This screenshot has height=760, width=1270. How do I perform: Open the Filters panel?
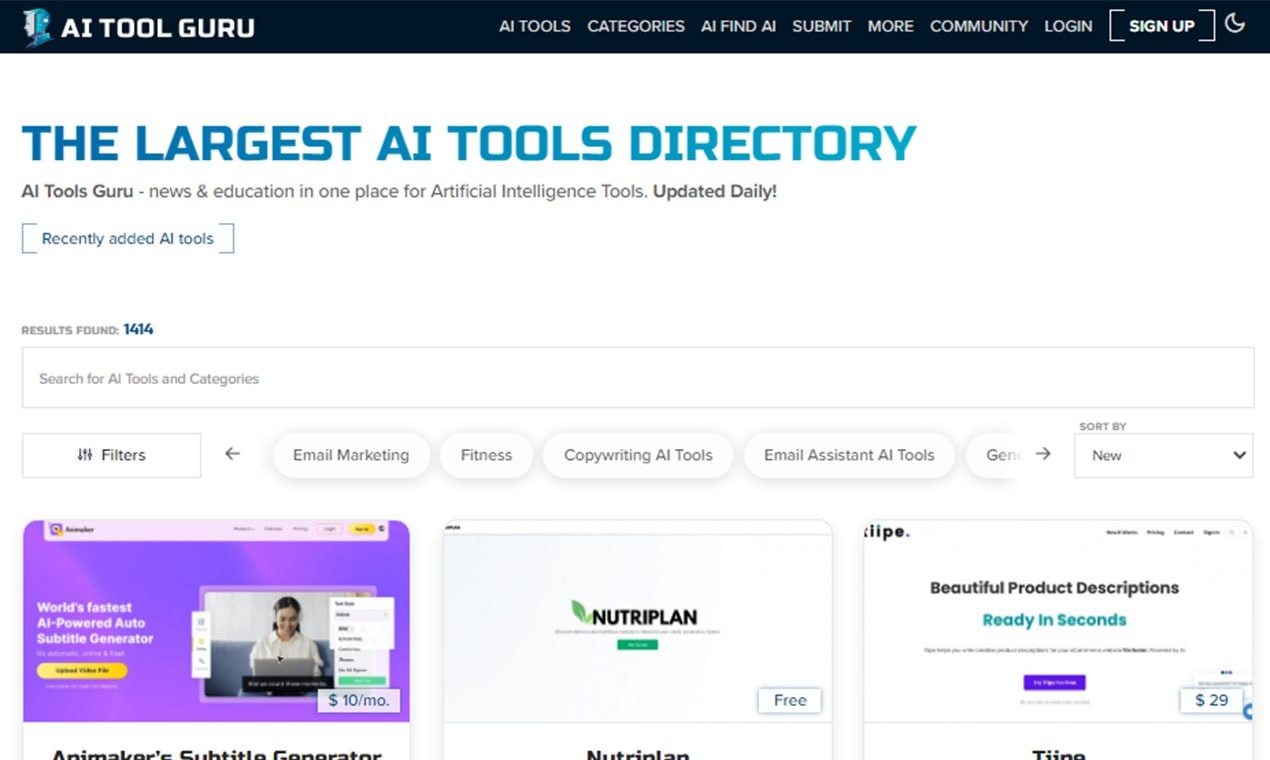(111, 455)
